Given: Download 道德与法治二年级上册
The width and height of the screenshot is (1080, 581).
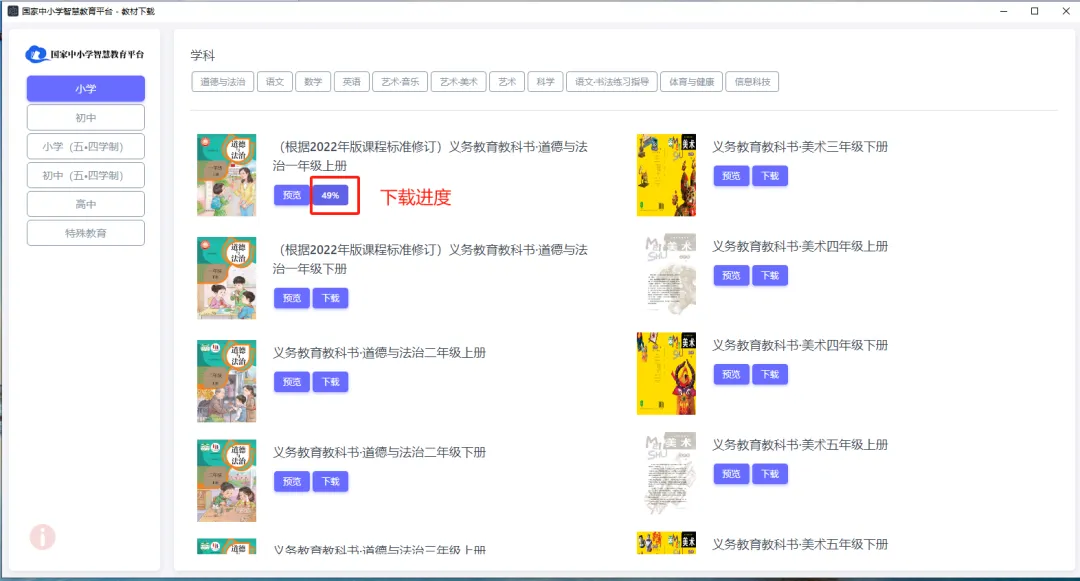Looking at the screenshot, I should [x=331, y=382].
